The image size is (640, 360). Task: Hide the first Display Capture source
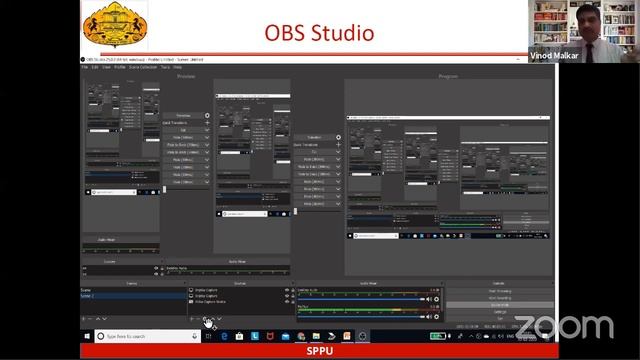coord(287,290)
